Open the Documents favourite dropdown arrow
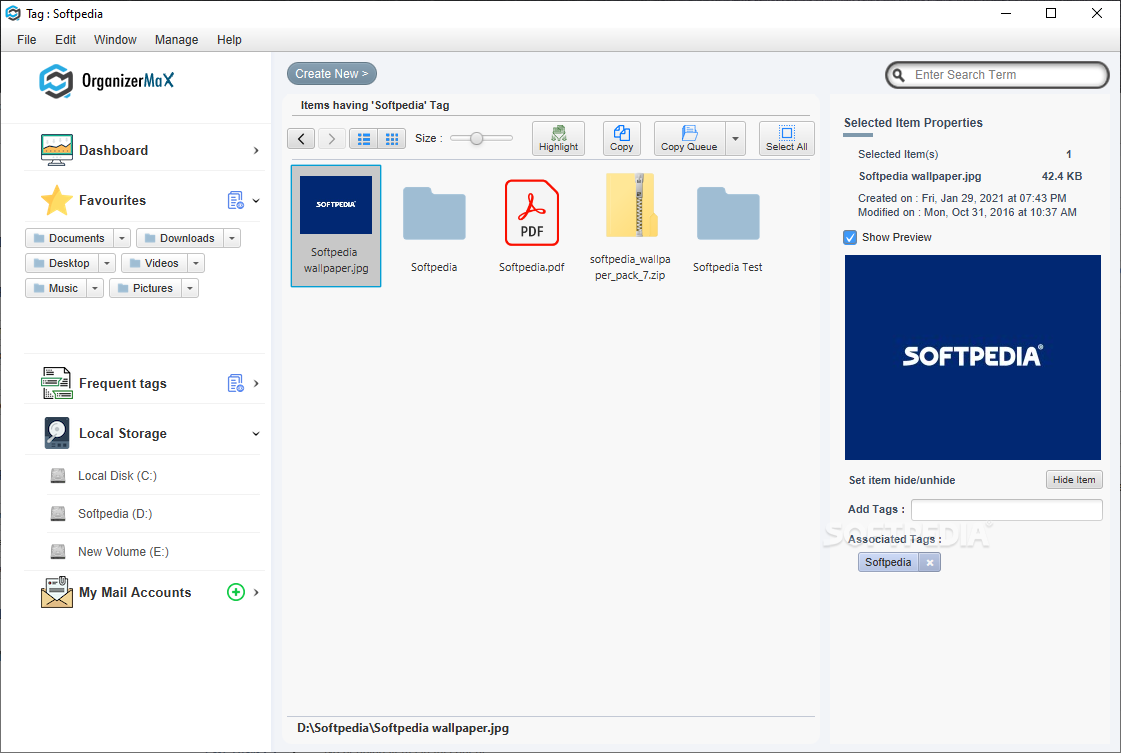Image resolution: width=1121 pixels, height=753 pixels. (x=122, y=238)
